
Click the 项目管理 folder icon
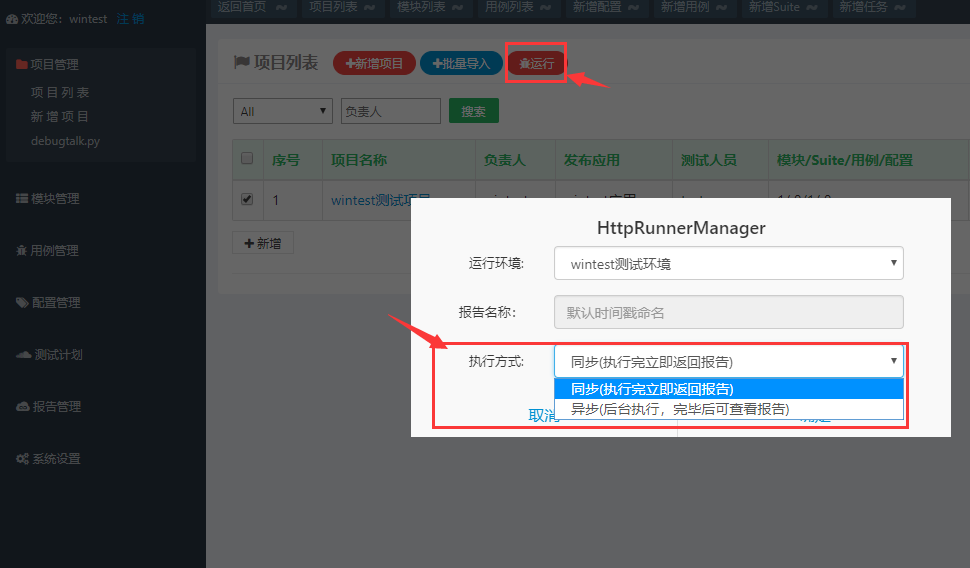[x=22, y=65]
